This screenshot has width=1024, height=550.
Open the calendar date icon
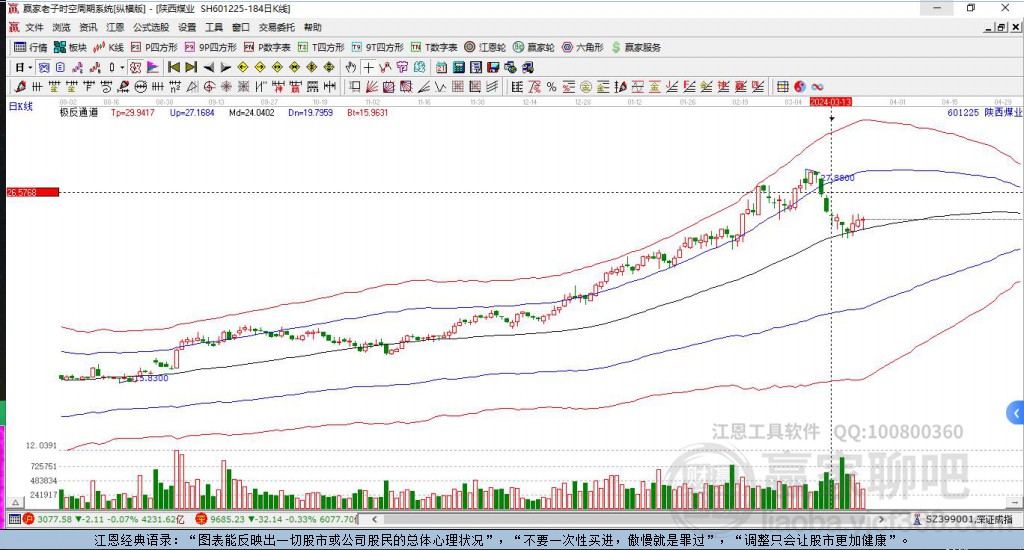[441, 67]
